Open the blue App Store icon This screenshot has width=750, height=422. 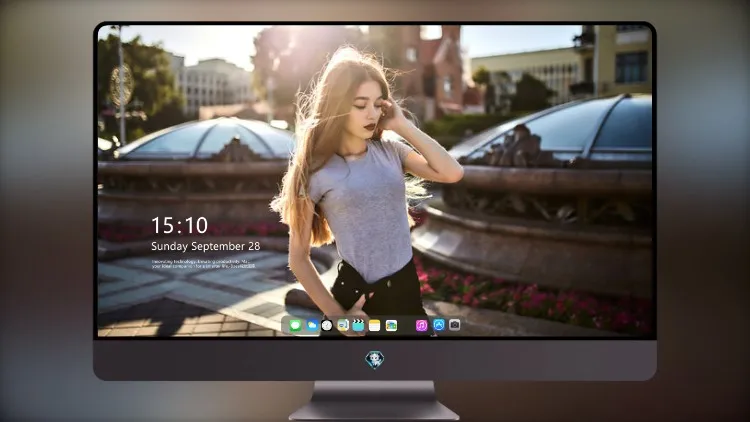click(439, 325)
